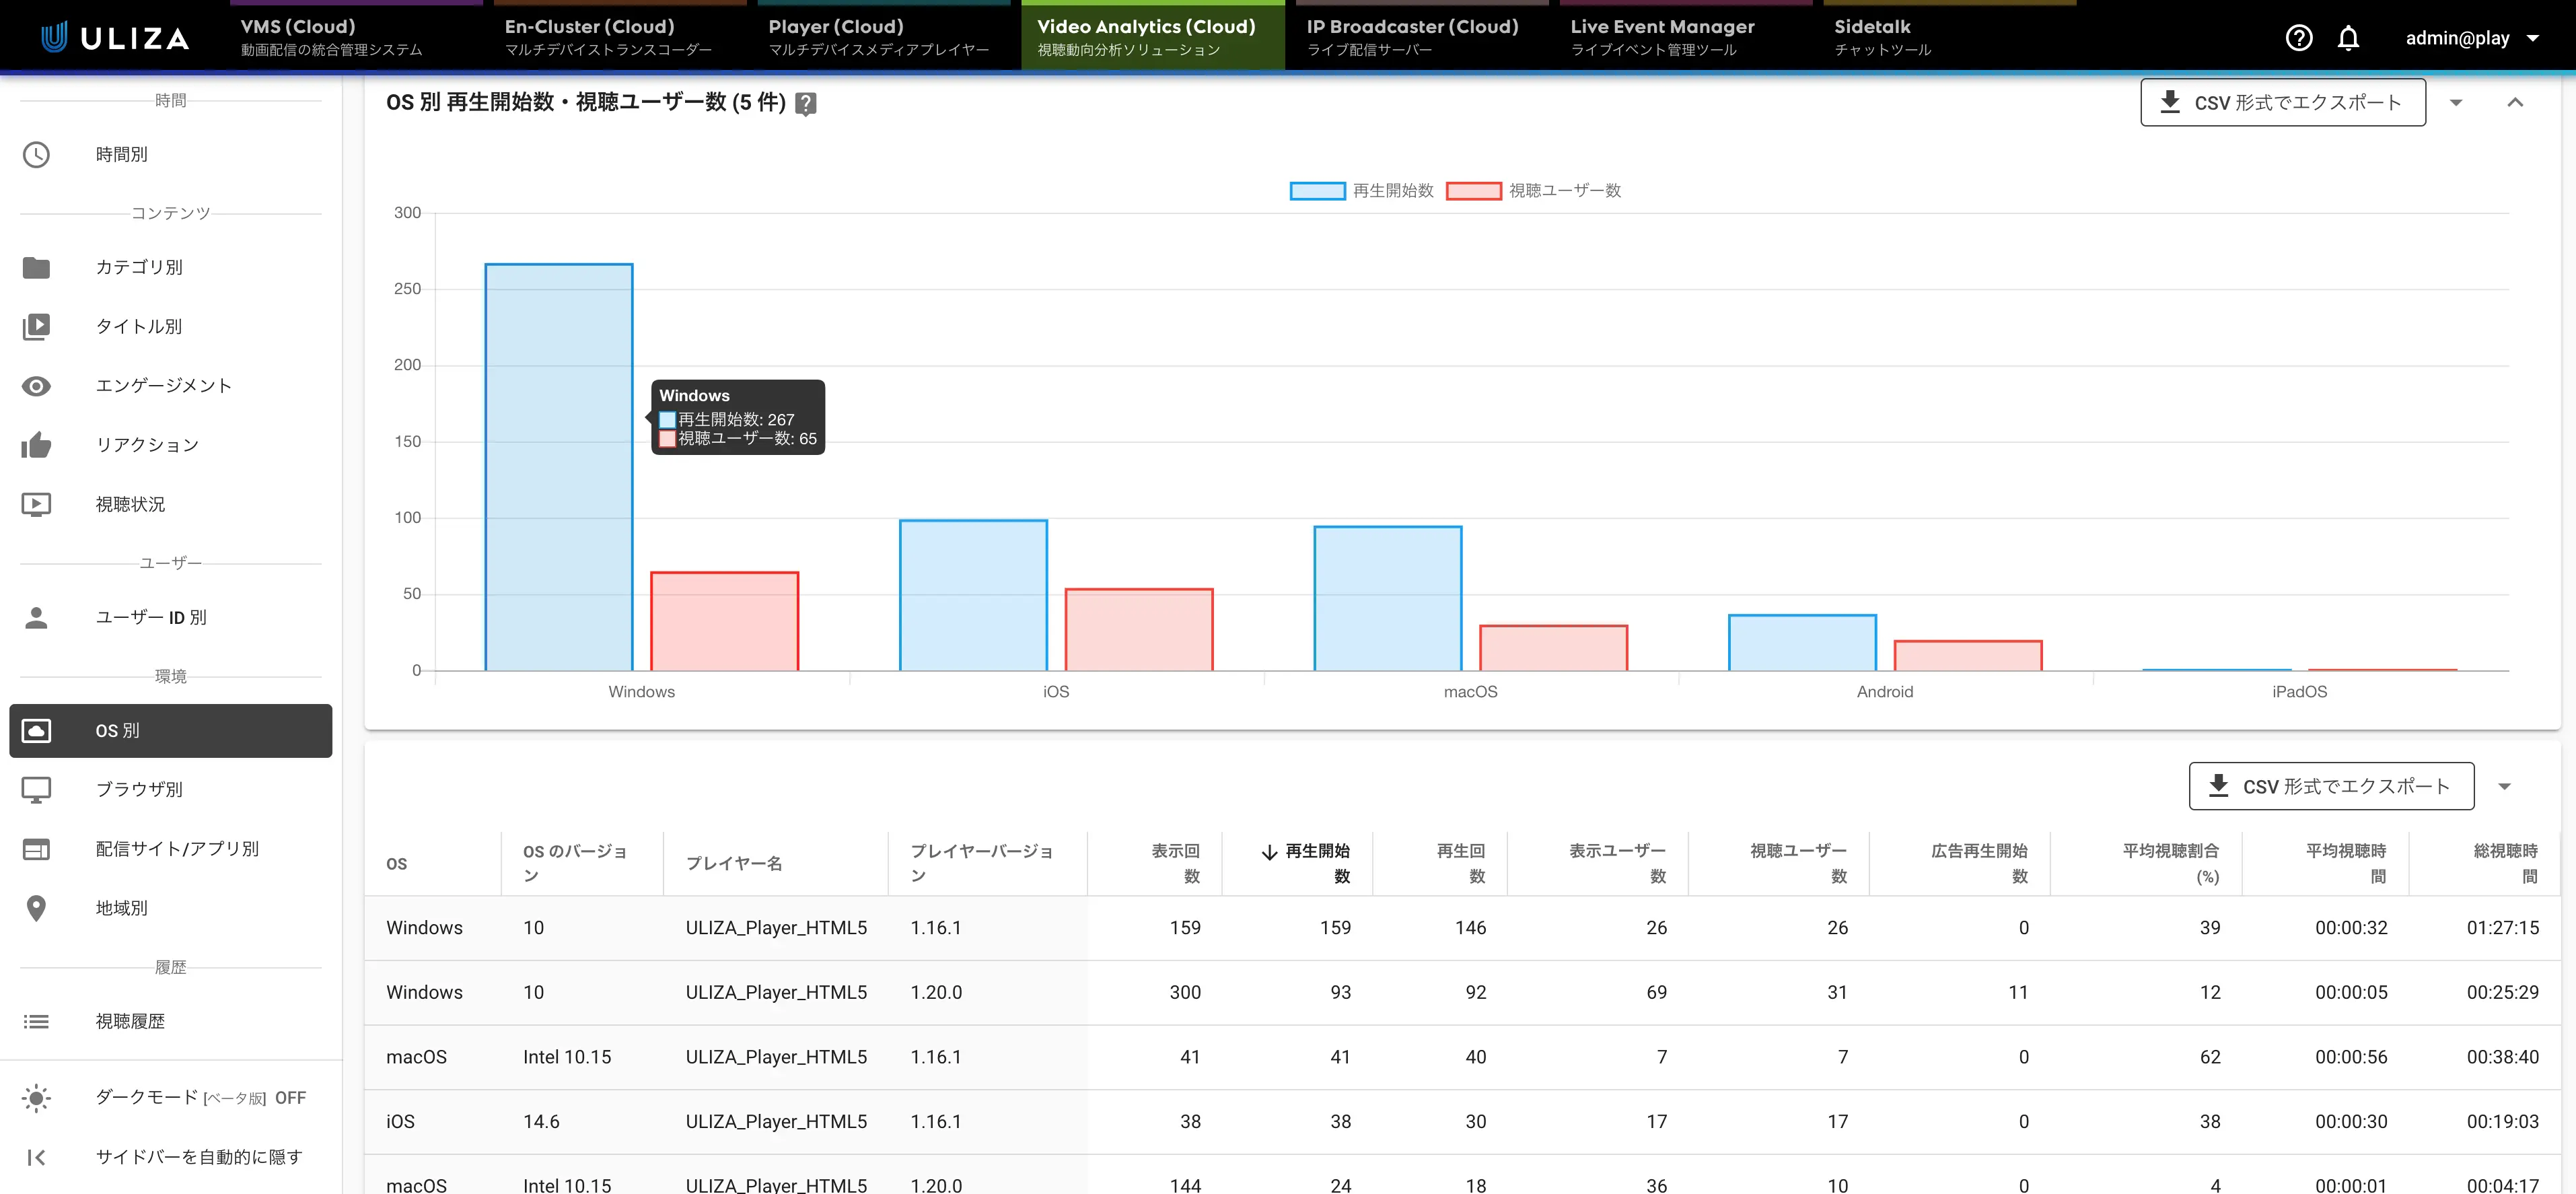Screen dimensions: 2576x1194
Task: Open ブラウザ別 report in sidebar
Action: pyautogui.click(x=170, y=790)
